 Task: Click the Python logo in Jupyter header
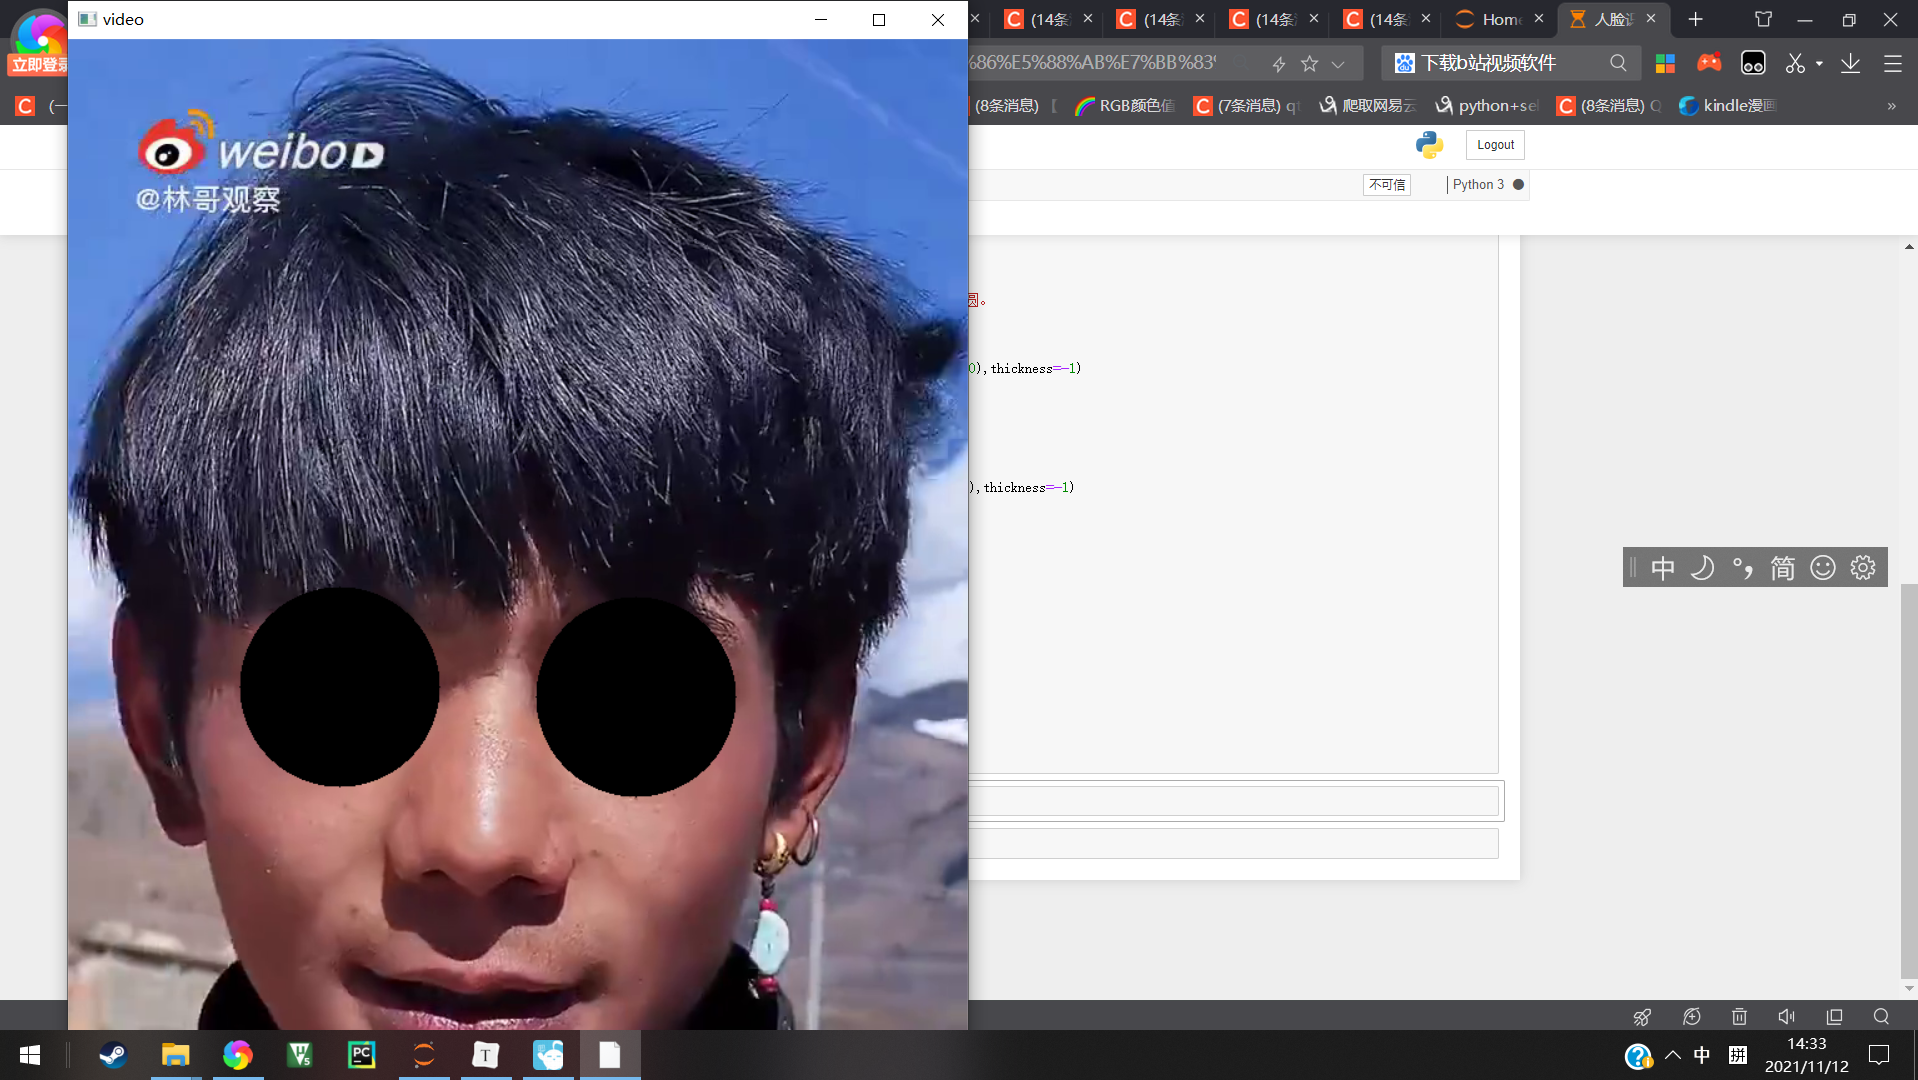pos(1429,145)
